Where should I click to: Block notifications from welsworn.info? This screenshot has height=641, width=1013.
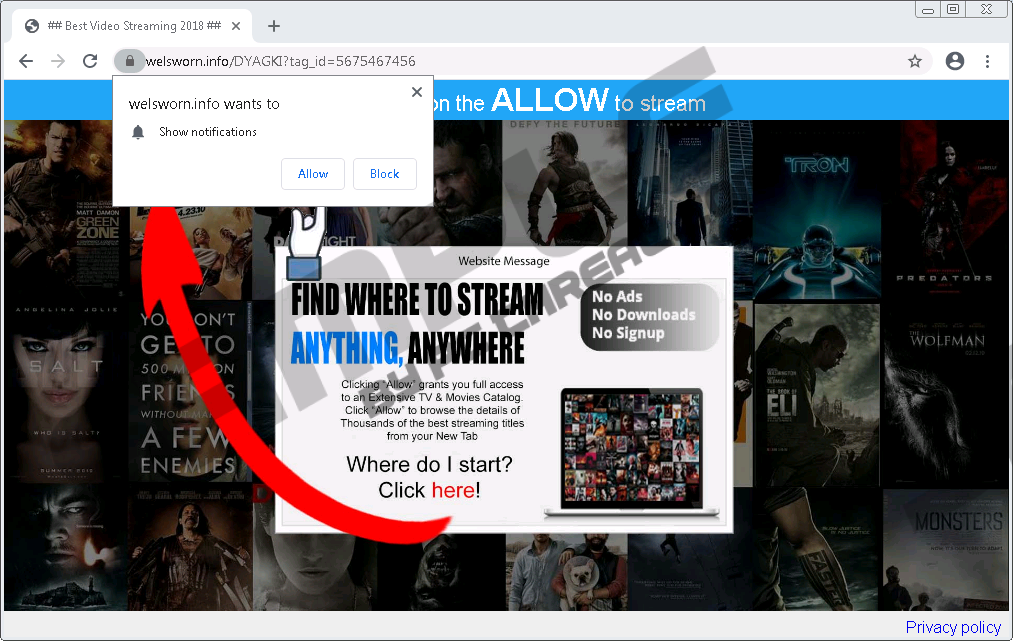pos(384,174)
